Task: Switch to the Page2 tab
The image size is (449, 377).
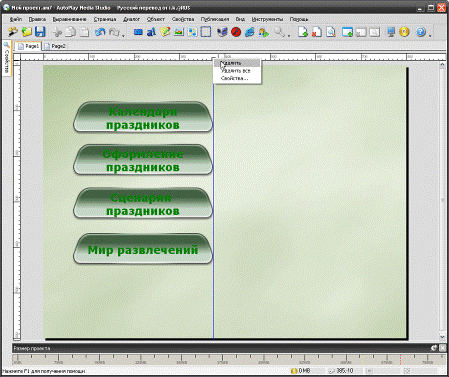Action: pyautogui.click(x=55, y=46)
